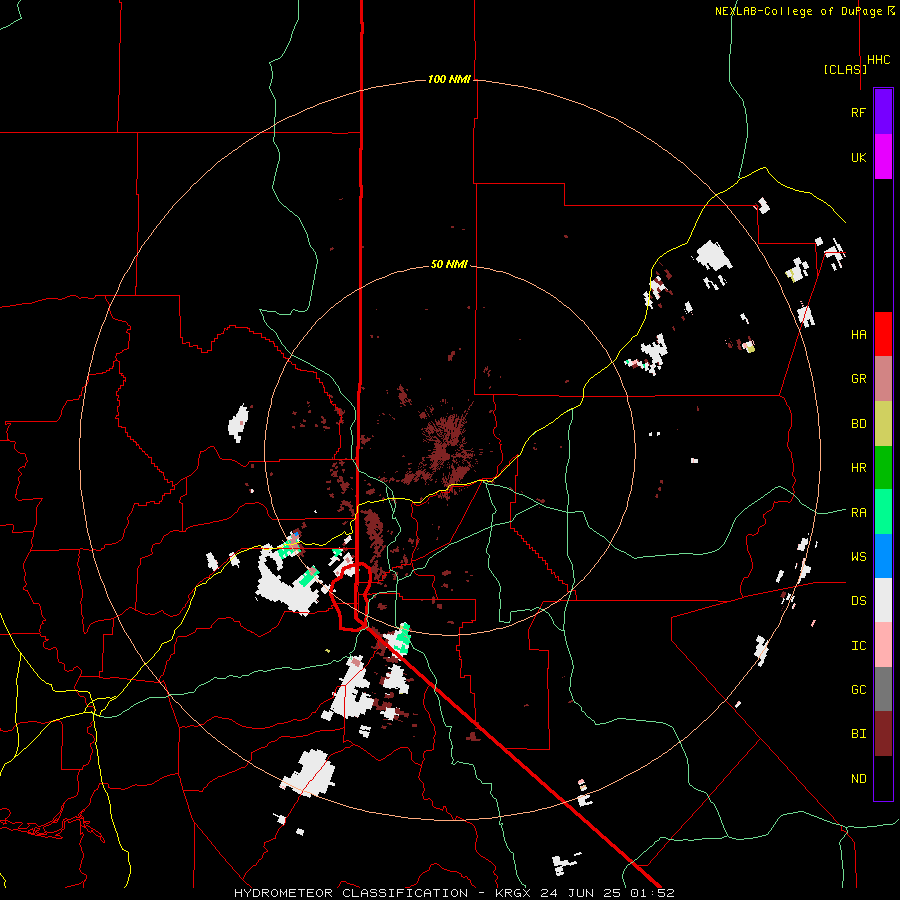Click the UK legend label
900x900 pixels.
tap(858, 157)
